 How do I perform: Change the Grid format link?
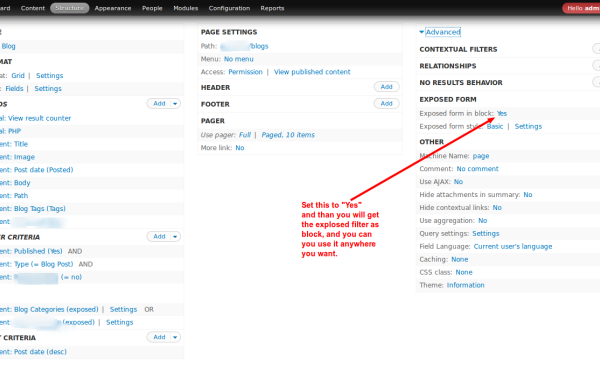(18, 76)
